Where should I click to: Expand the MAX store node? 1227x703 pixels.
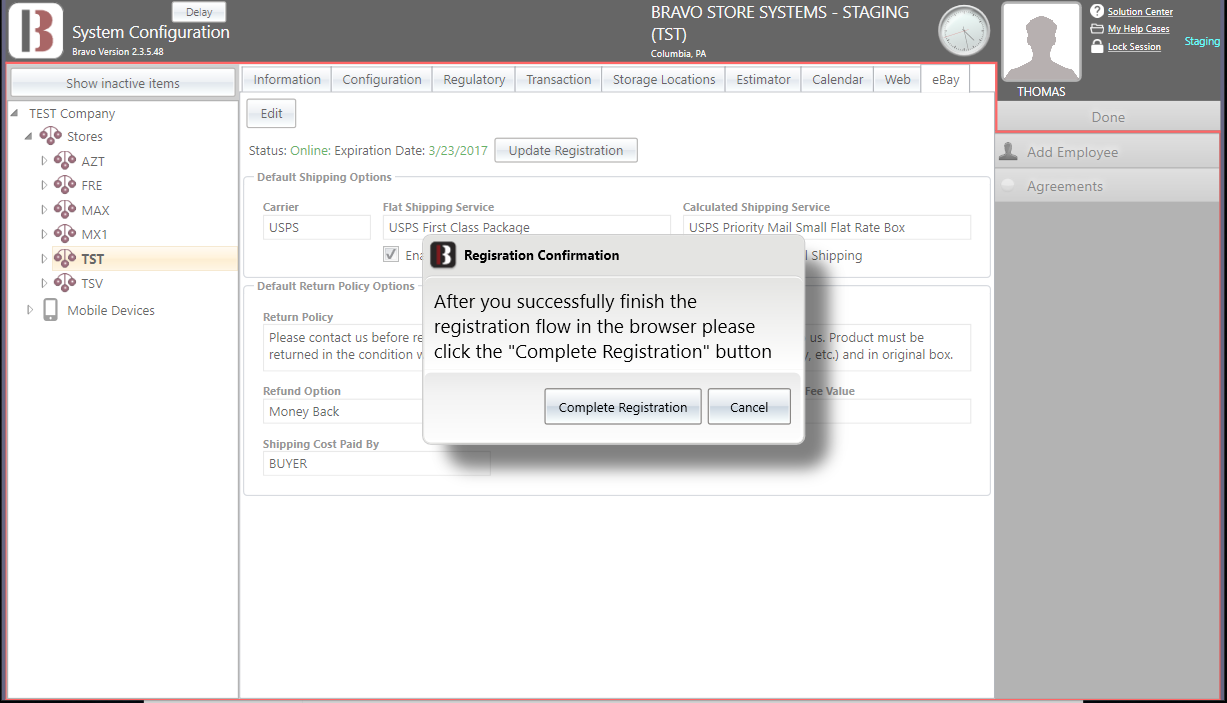click(x=44, y=209)
